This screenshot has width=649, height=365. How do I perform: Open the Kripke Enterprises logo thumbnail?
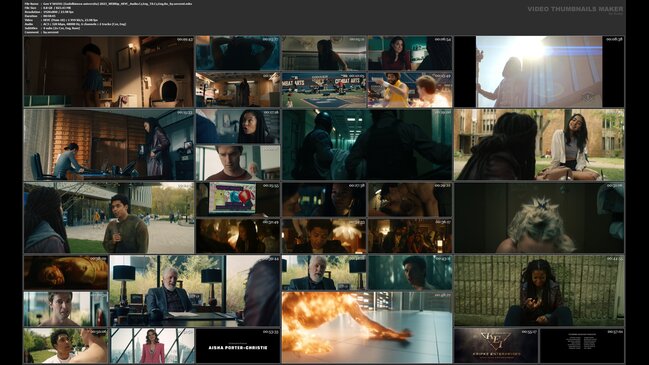(496, 346)
